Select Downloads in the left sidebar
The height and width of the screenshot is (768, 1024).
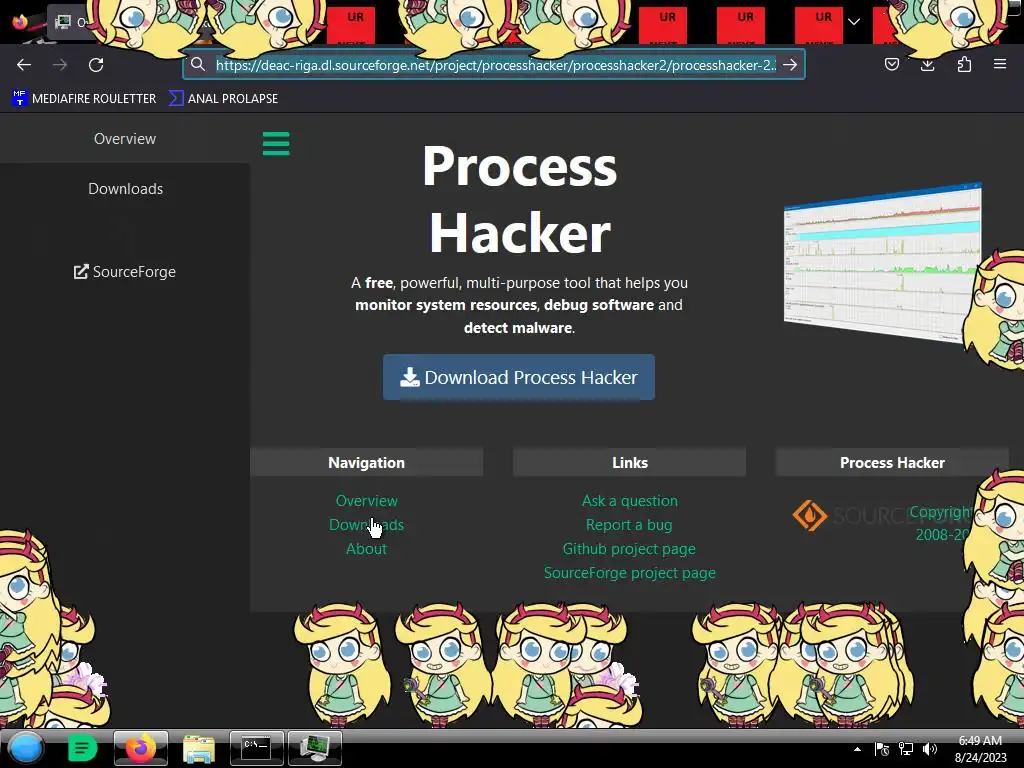tap(125, 189)
